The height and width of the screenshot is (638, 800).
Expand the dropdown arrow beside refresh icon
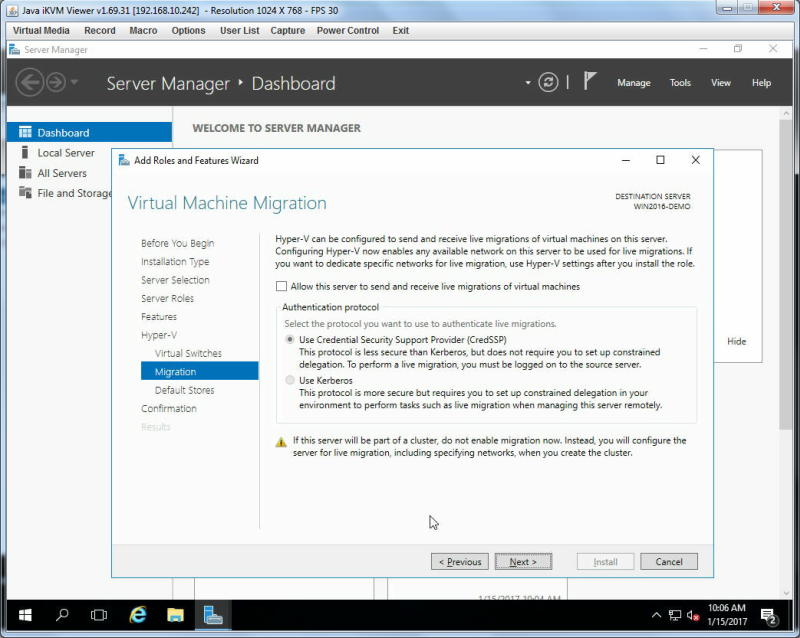click(x=528, y=83)
